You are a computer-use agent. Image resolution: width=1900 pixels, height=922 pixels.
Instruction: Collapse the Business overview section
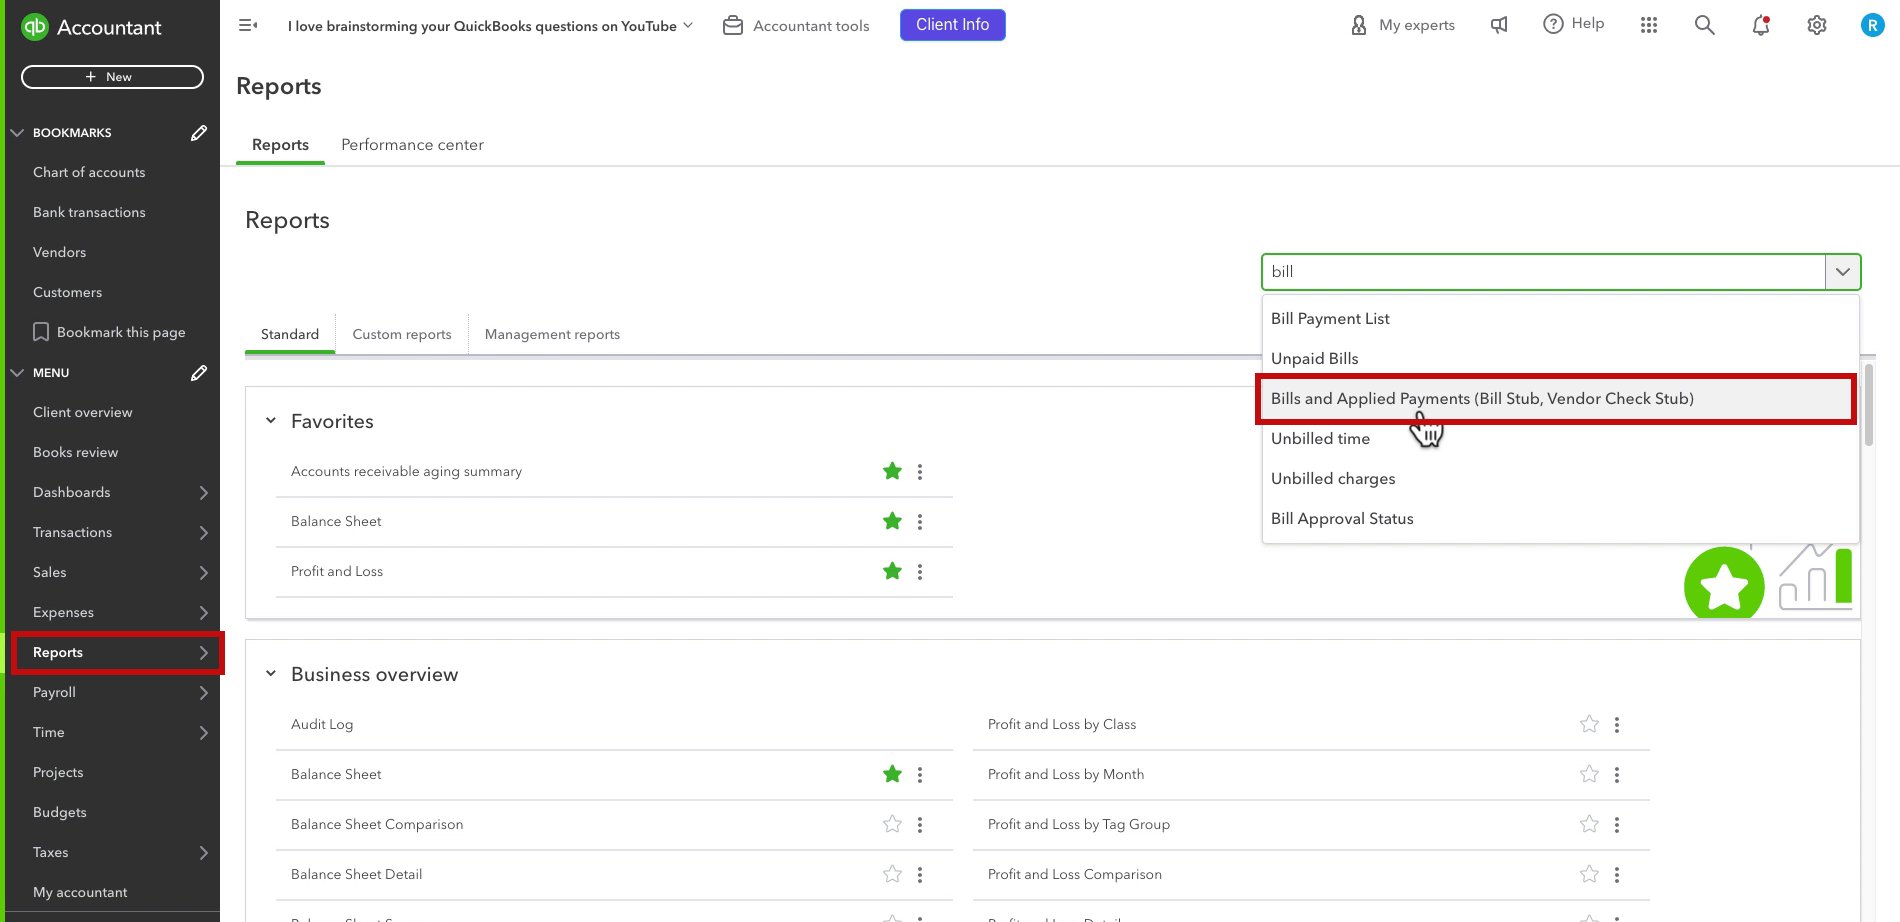point(270,674)
